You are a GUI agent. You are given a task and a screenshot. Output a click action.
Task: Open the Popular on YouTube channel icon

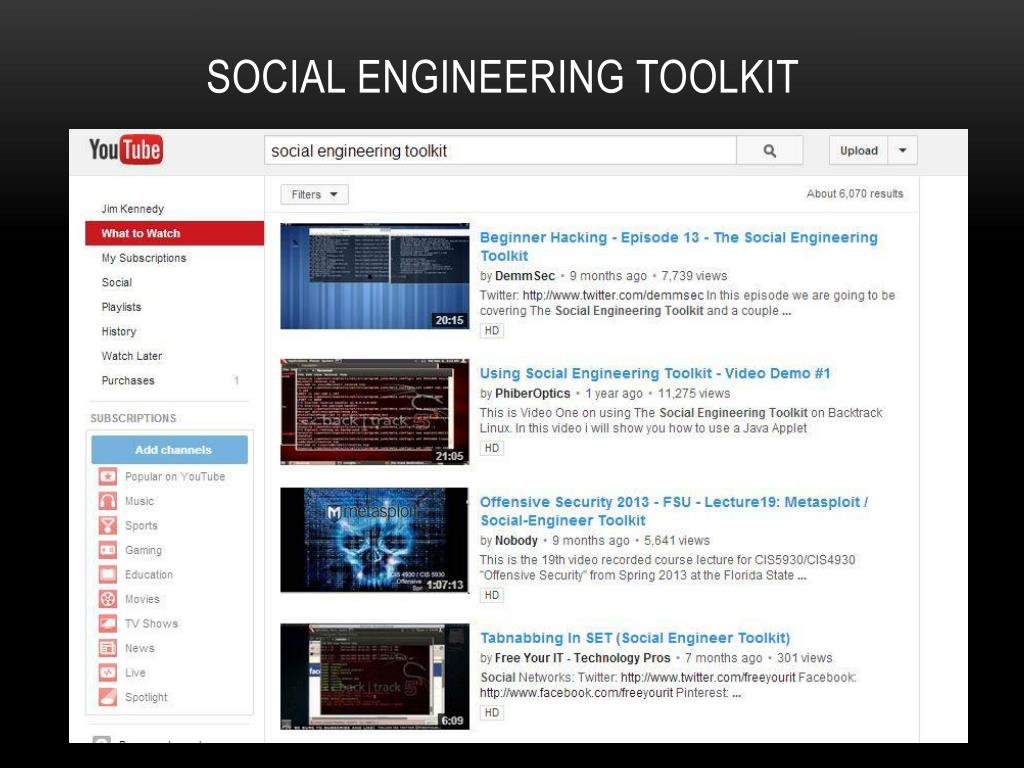coord(108,476)
